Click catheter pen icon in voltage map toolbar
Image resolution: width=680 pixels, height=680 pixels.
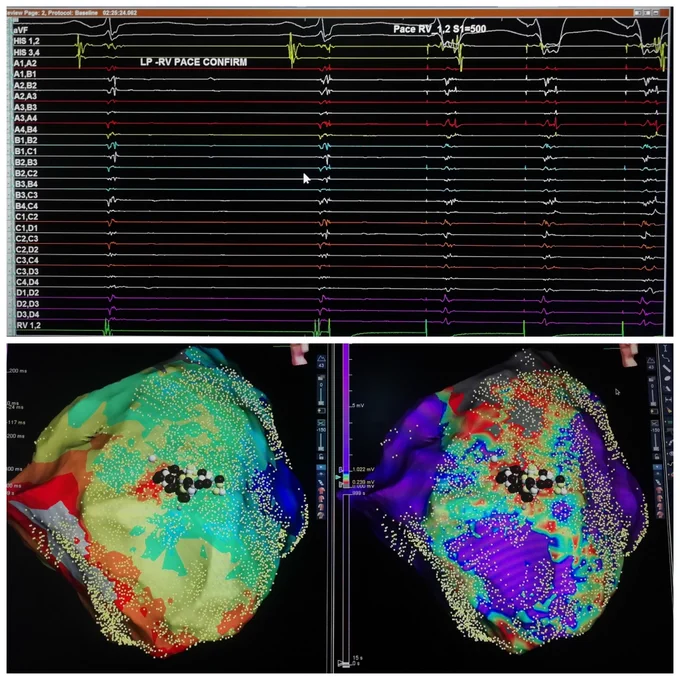click(x=658, y=483)
